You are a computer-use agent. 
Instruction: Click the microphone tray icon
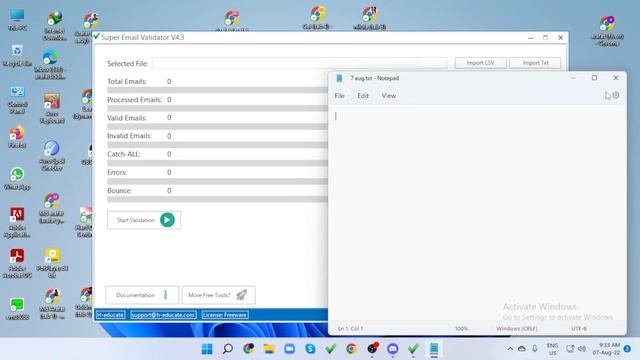(535, 349)
